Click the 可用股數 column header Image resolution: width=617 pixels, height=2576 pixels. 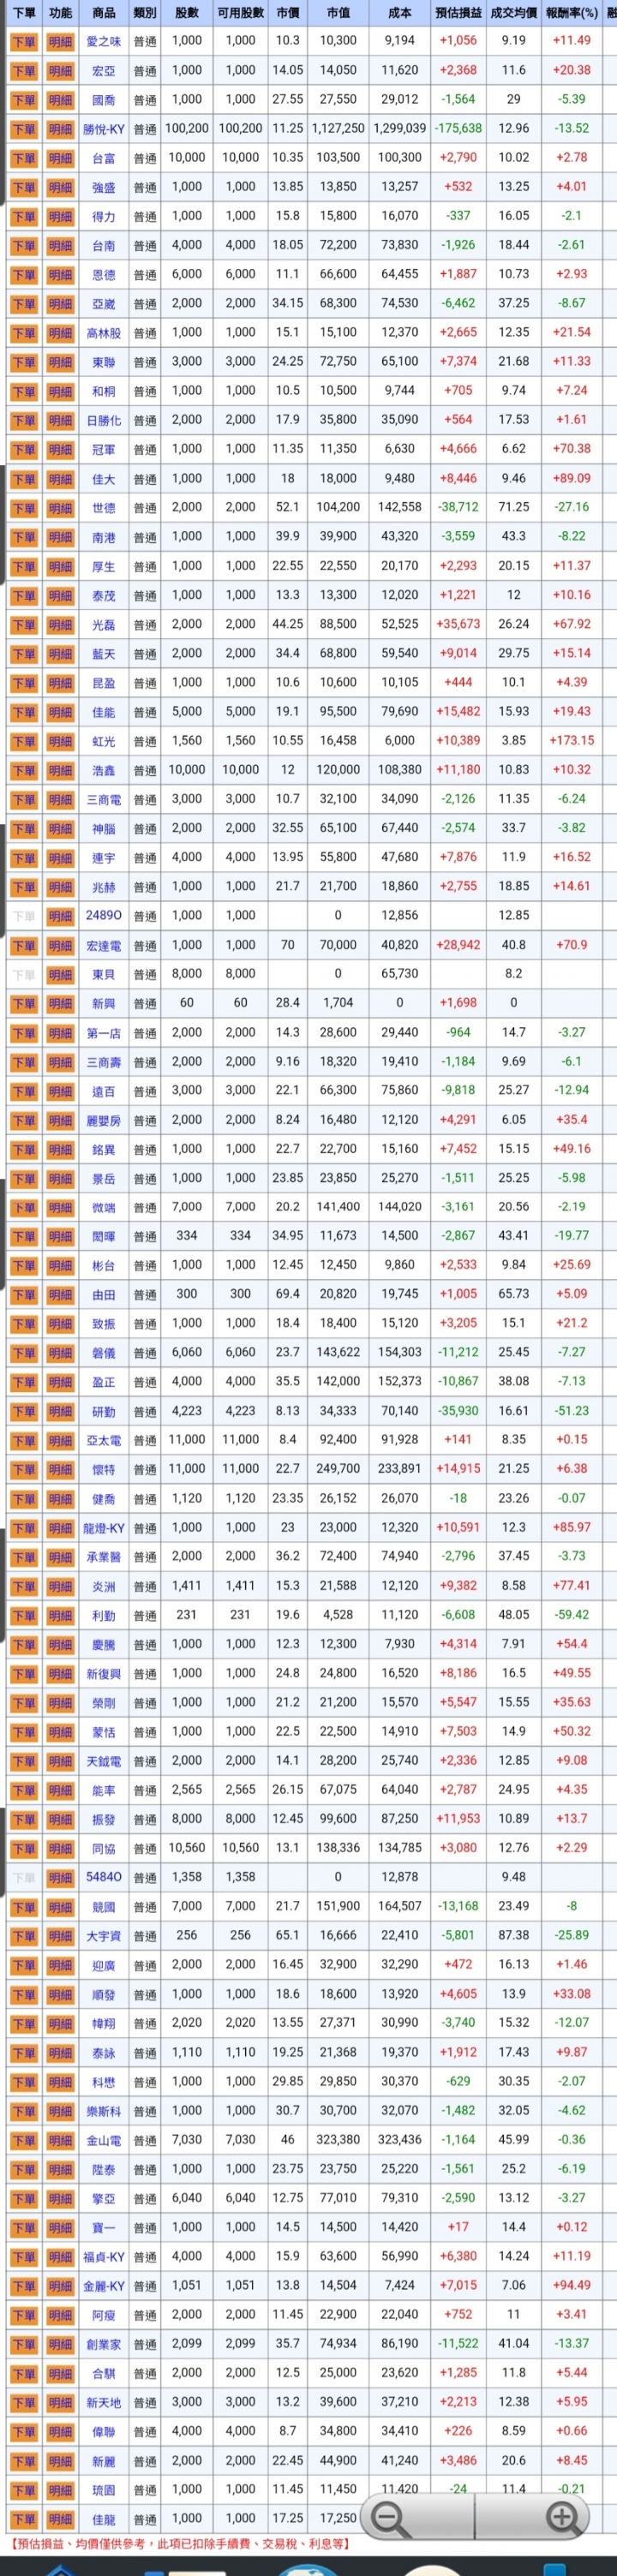pos(240,13)
